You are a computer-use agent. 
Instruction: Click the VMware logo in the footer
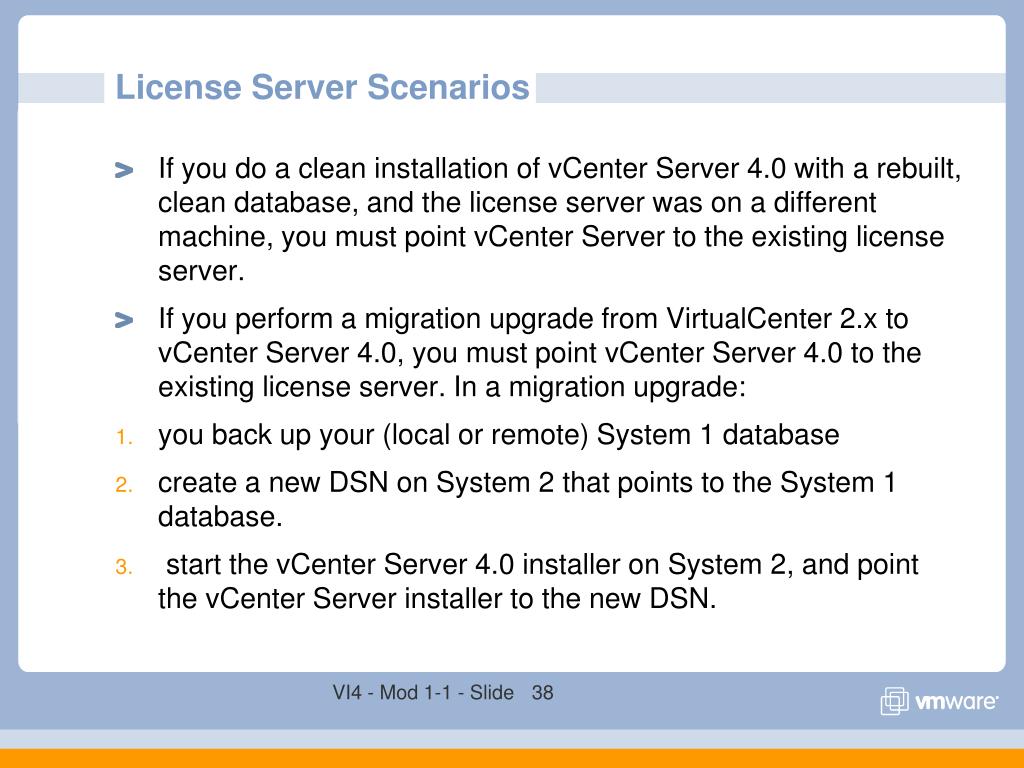click(939, 701)
